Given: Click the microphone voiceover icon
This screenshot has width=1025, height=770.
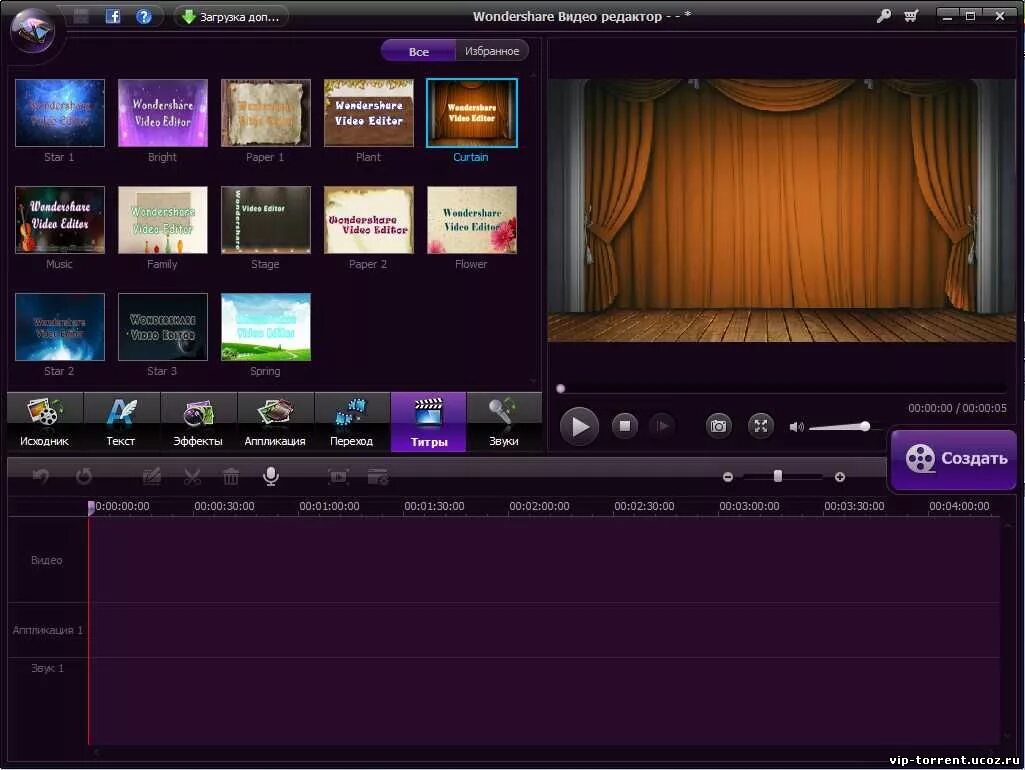Looking at the screenshot, I should 271,477.
